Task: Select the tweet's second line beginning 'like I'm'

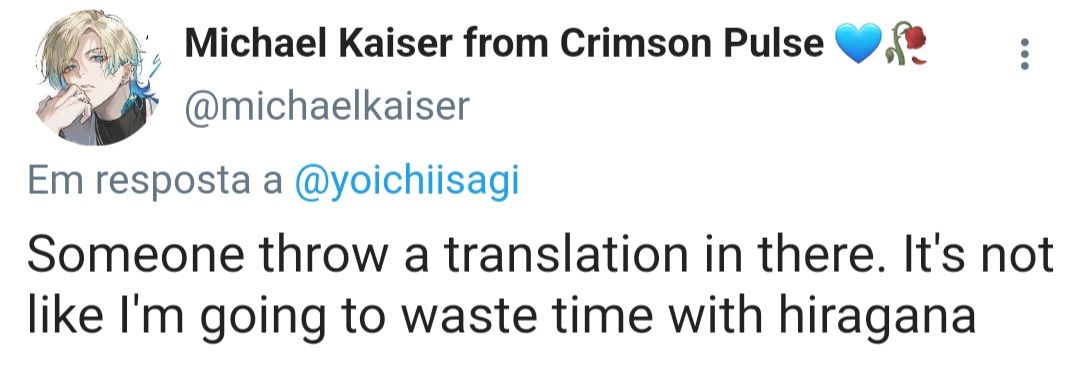Action: click(x=502, y=318)
